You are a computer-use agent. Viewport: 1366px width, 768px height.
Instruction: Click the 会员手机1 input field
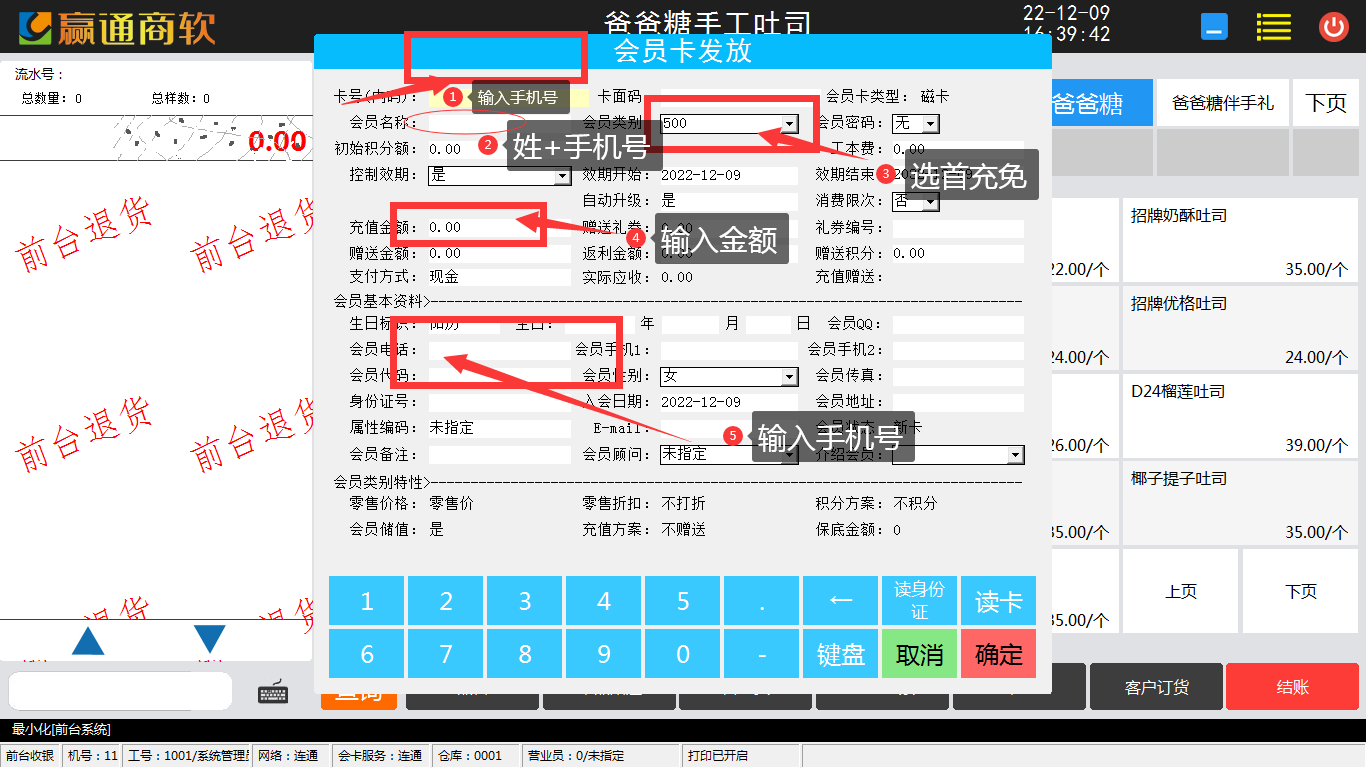[x=729, y=350]
